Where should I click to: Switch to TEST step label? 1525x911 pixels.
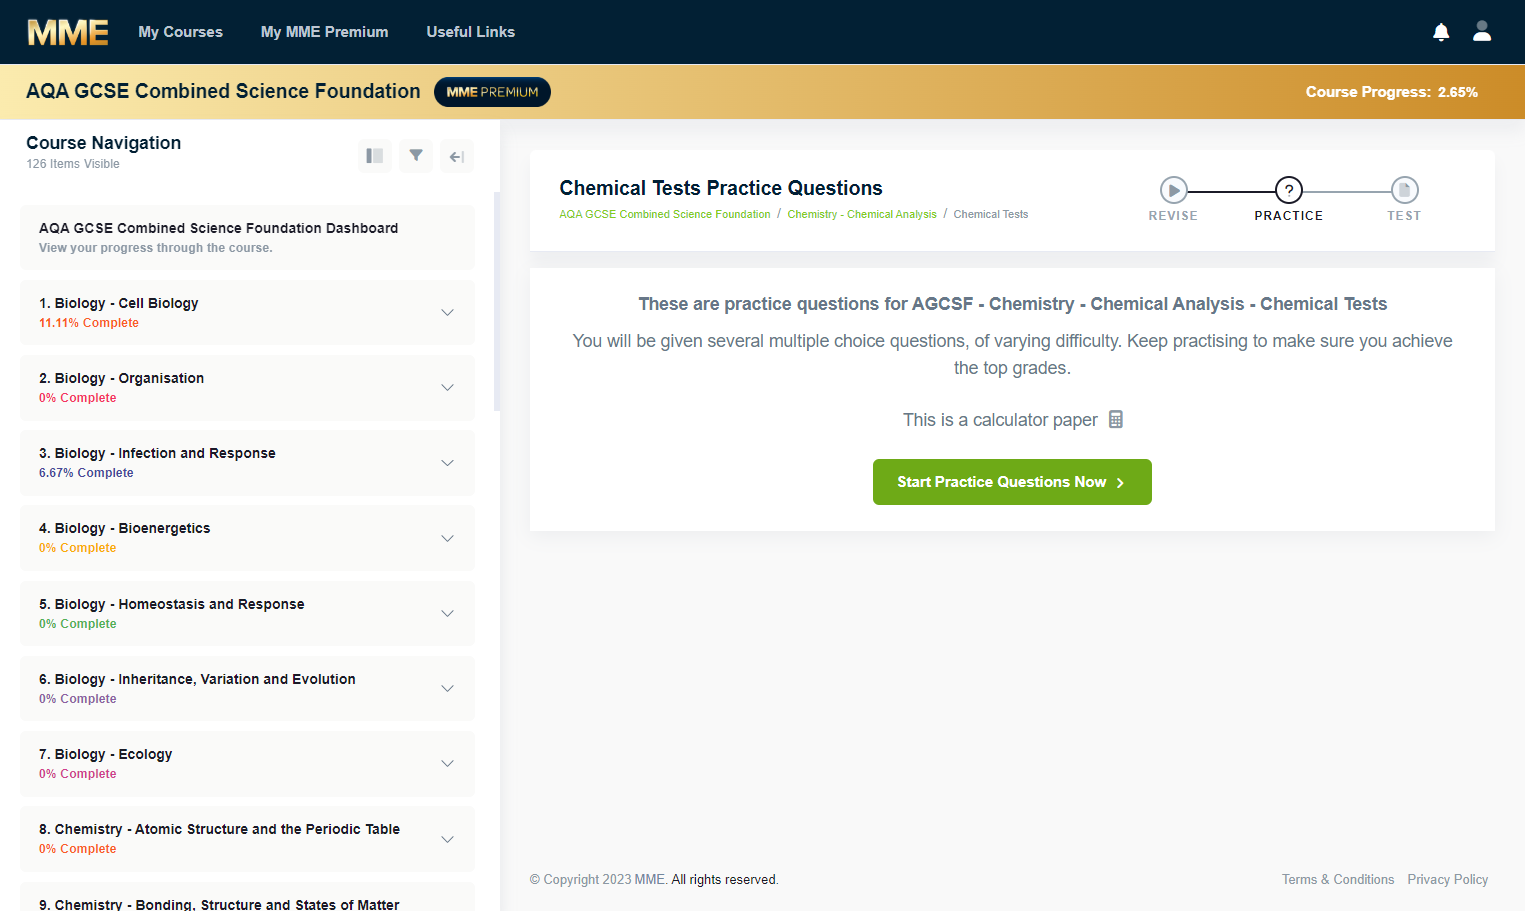(x=1404, y=216)
